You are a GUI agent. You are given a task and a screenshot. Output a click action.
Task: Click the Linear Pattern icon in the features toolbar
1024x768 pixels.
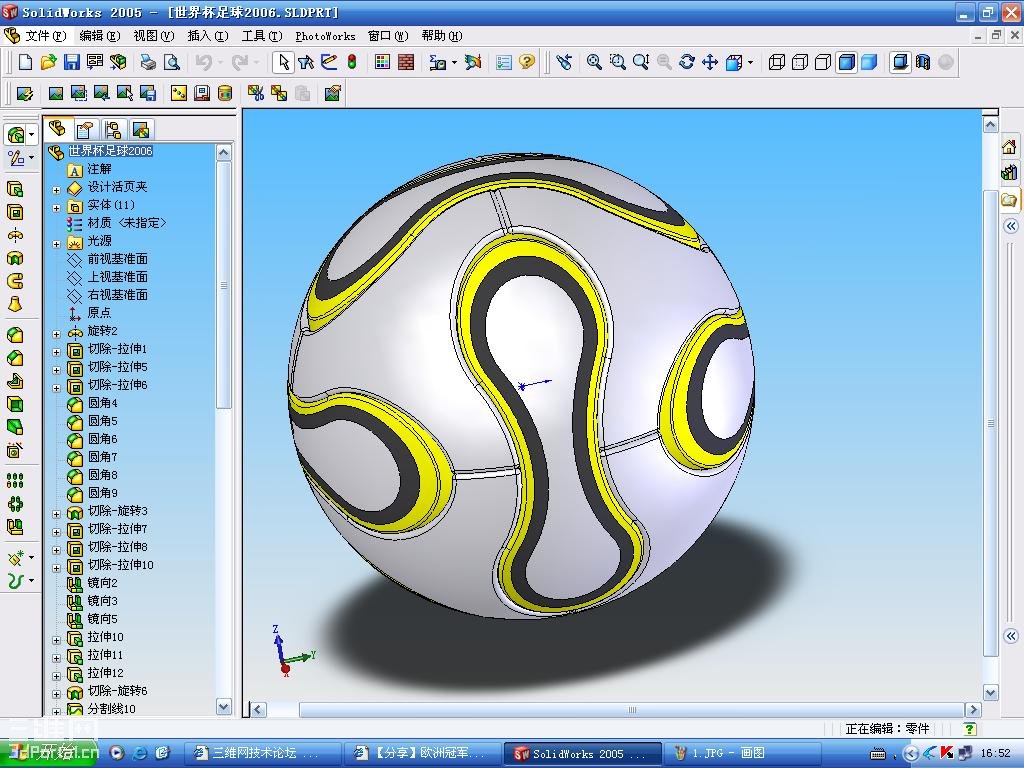click(14, 481)
